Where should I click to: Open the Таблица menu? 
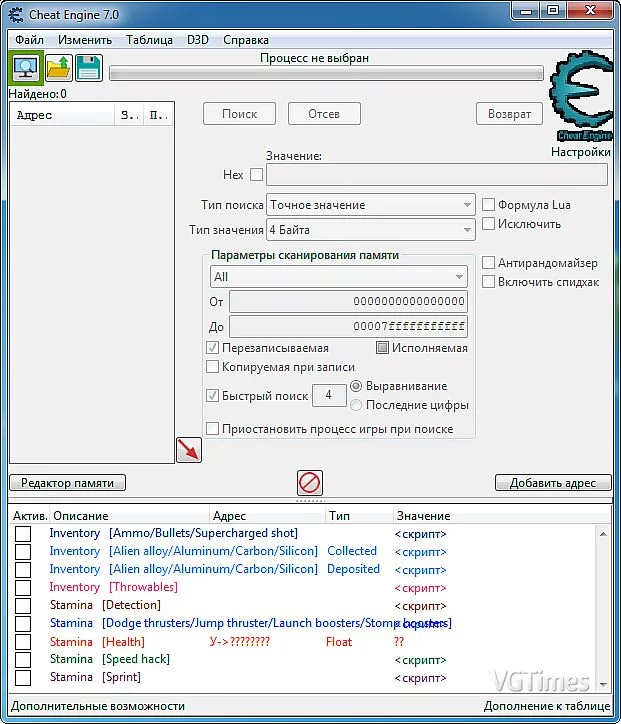coord(149,40)
